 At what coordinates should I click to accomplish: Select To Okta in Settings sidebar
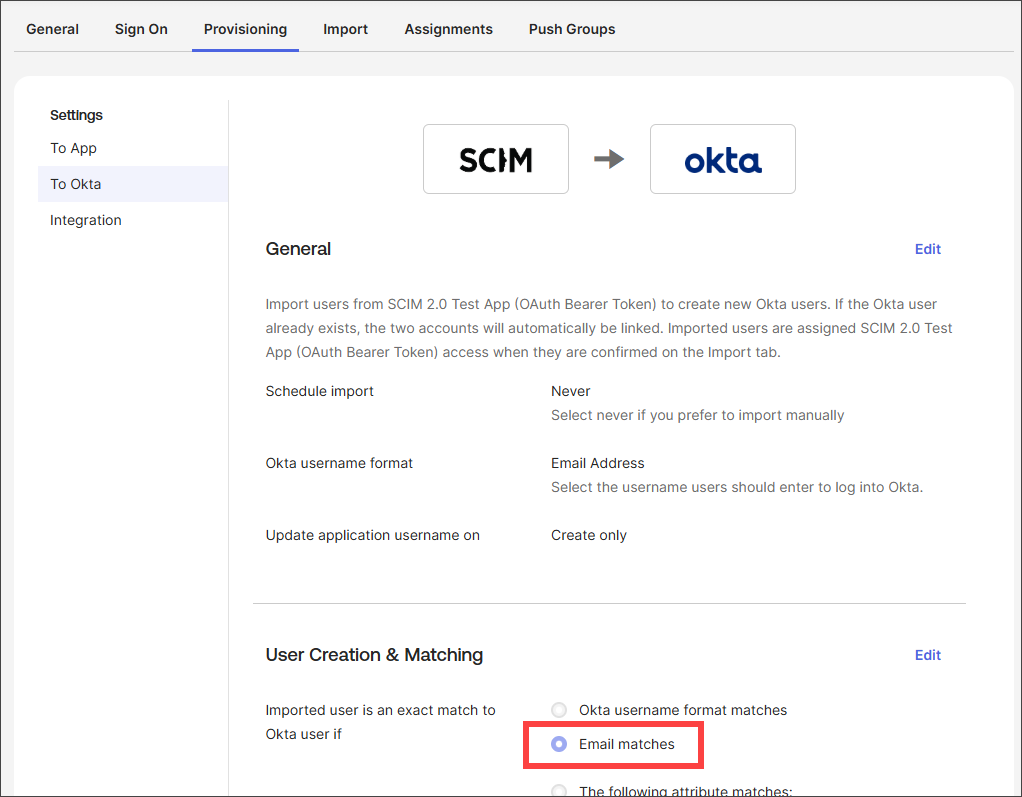133,184
